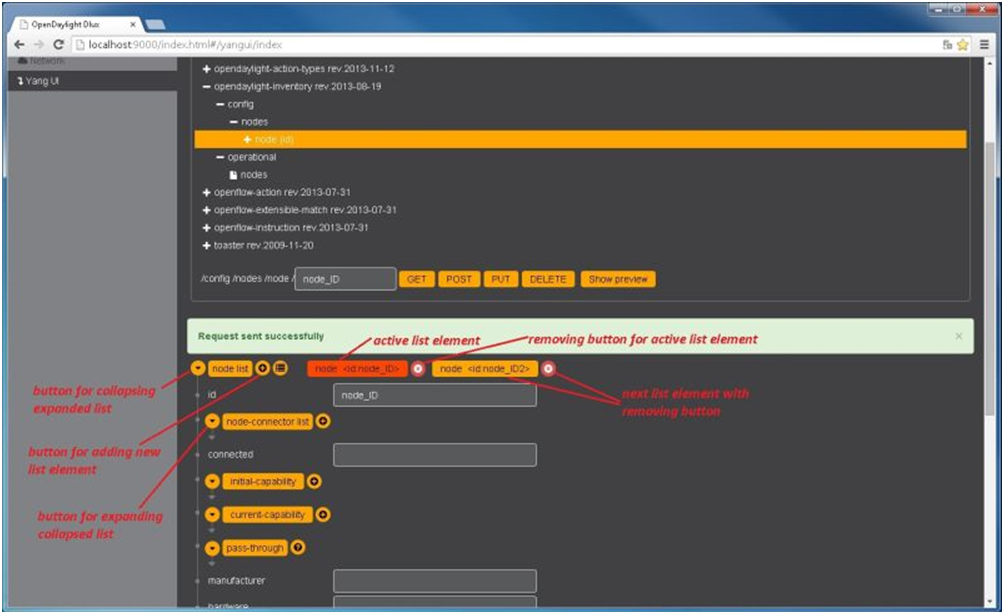Go forward in browser

pyautogui.click(x=38, y=44)
